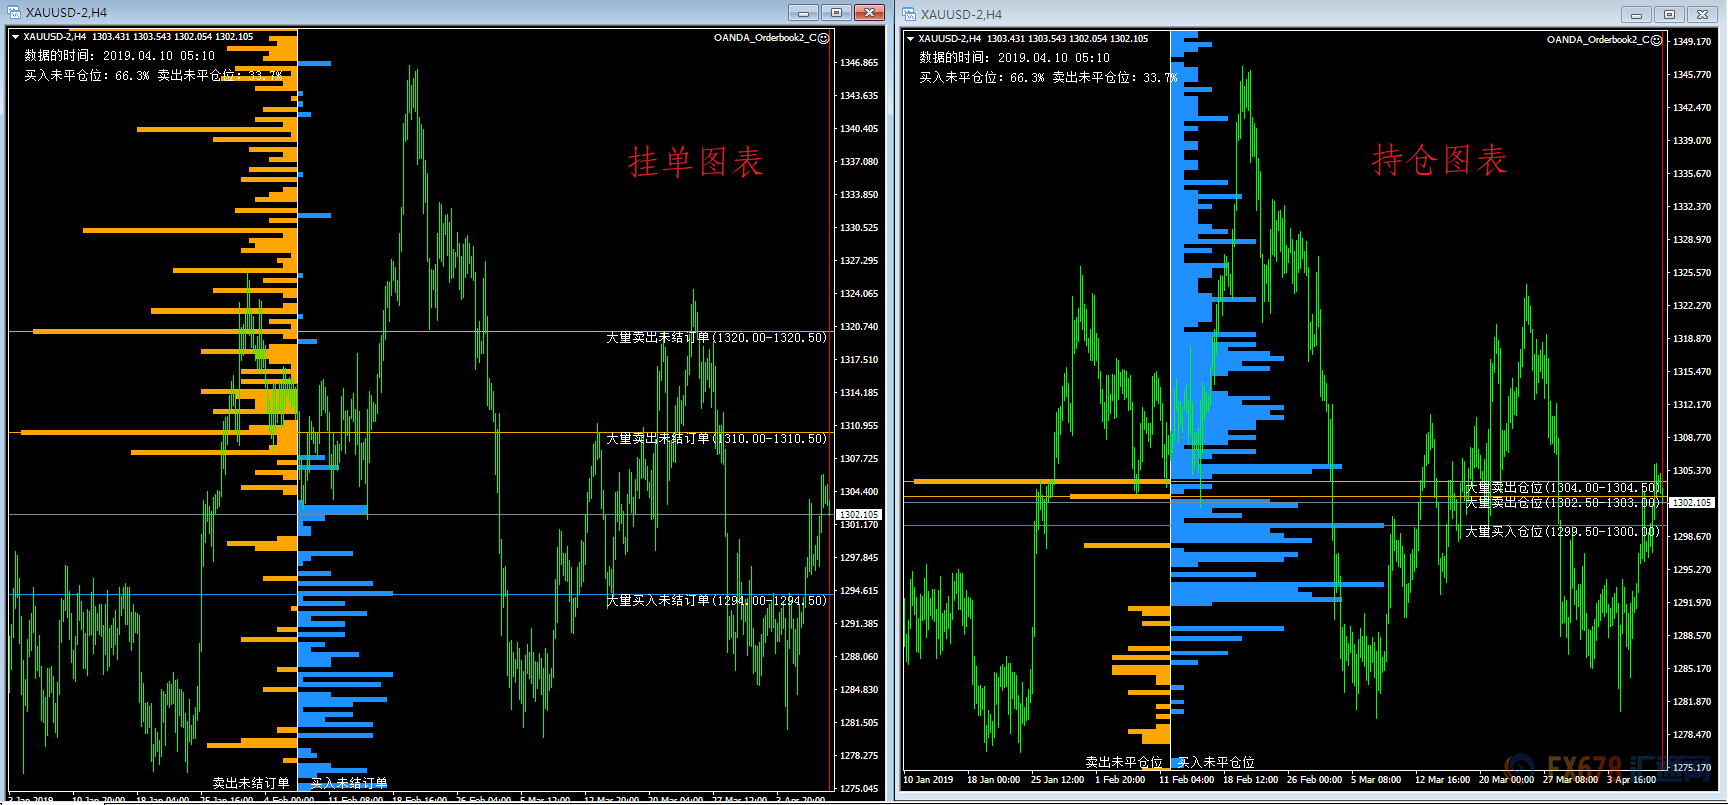Click price axis value 1320.740
Screen dimensions: 1728x805
tap(859, 327)
